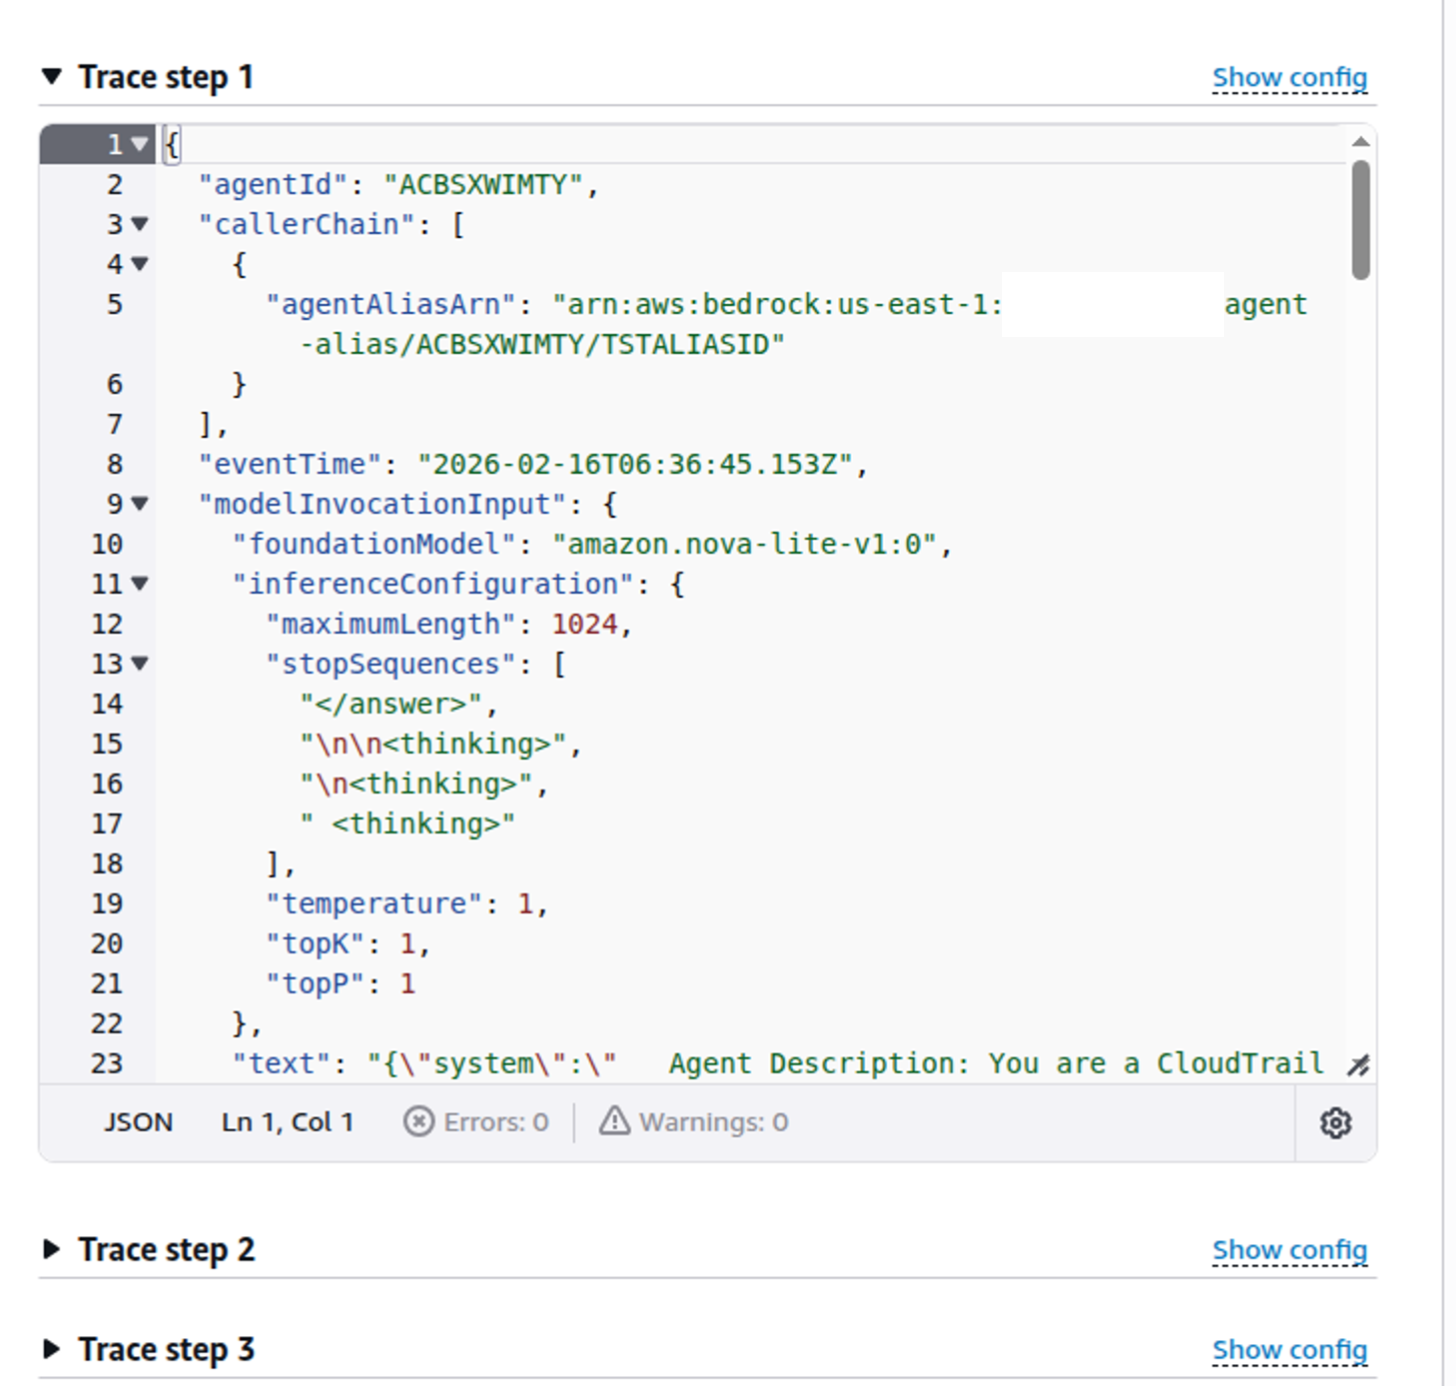
Task: Click the Errors: 0 status indicator
Action: [476, 1122]
